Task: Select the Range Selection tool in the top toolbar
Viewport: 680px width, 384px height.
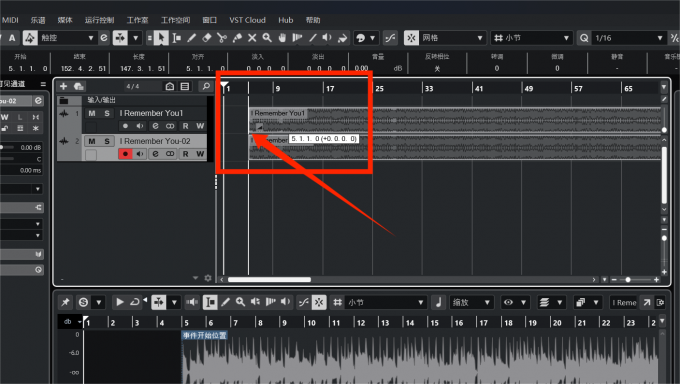Action: pos(177,38)
